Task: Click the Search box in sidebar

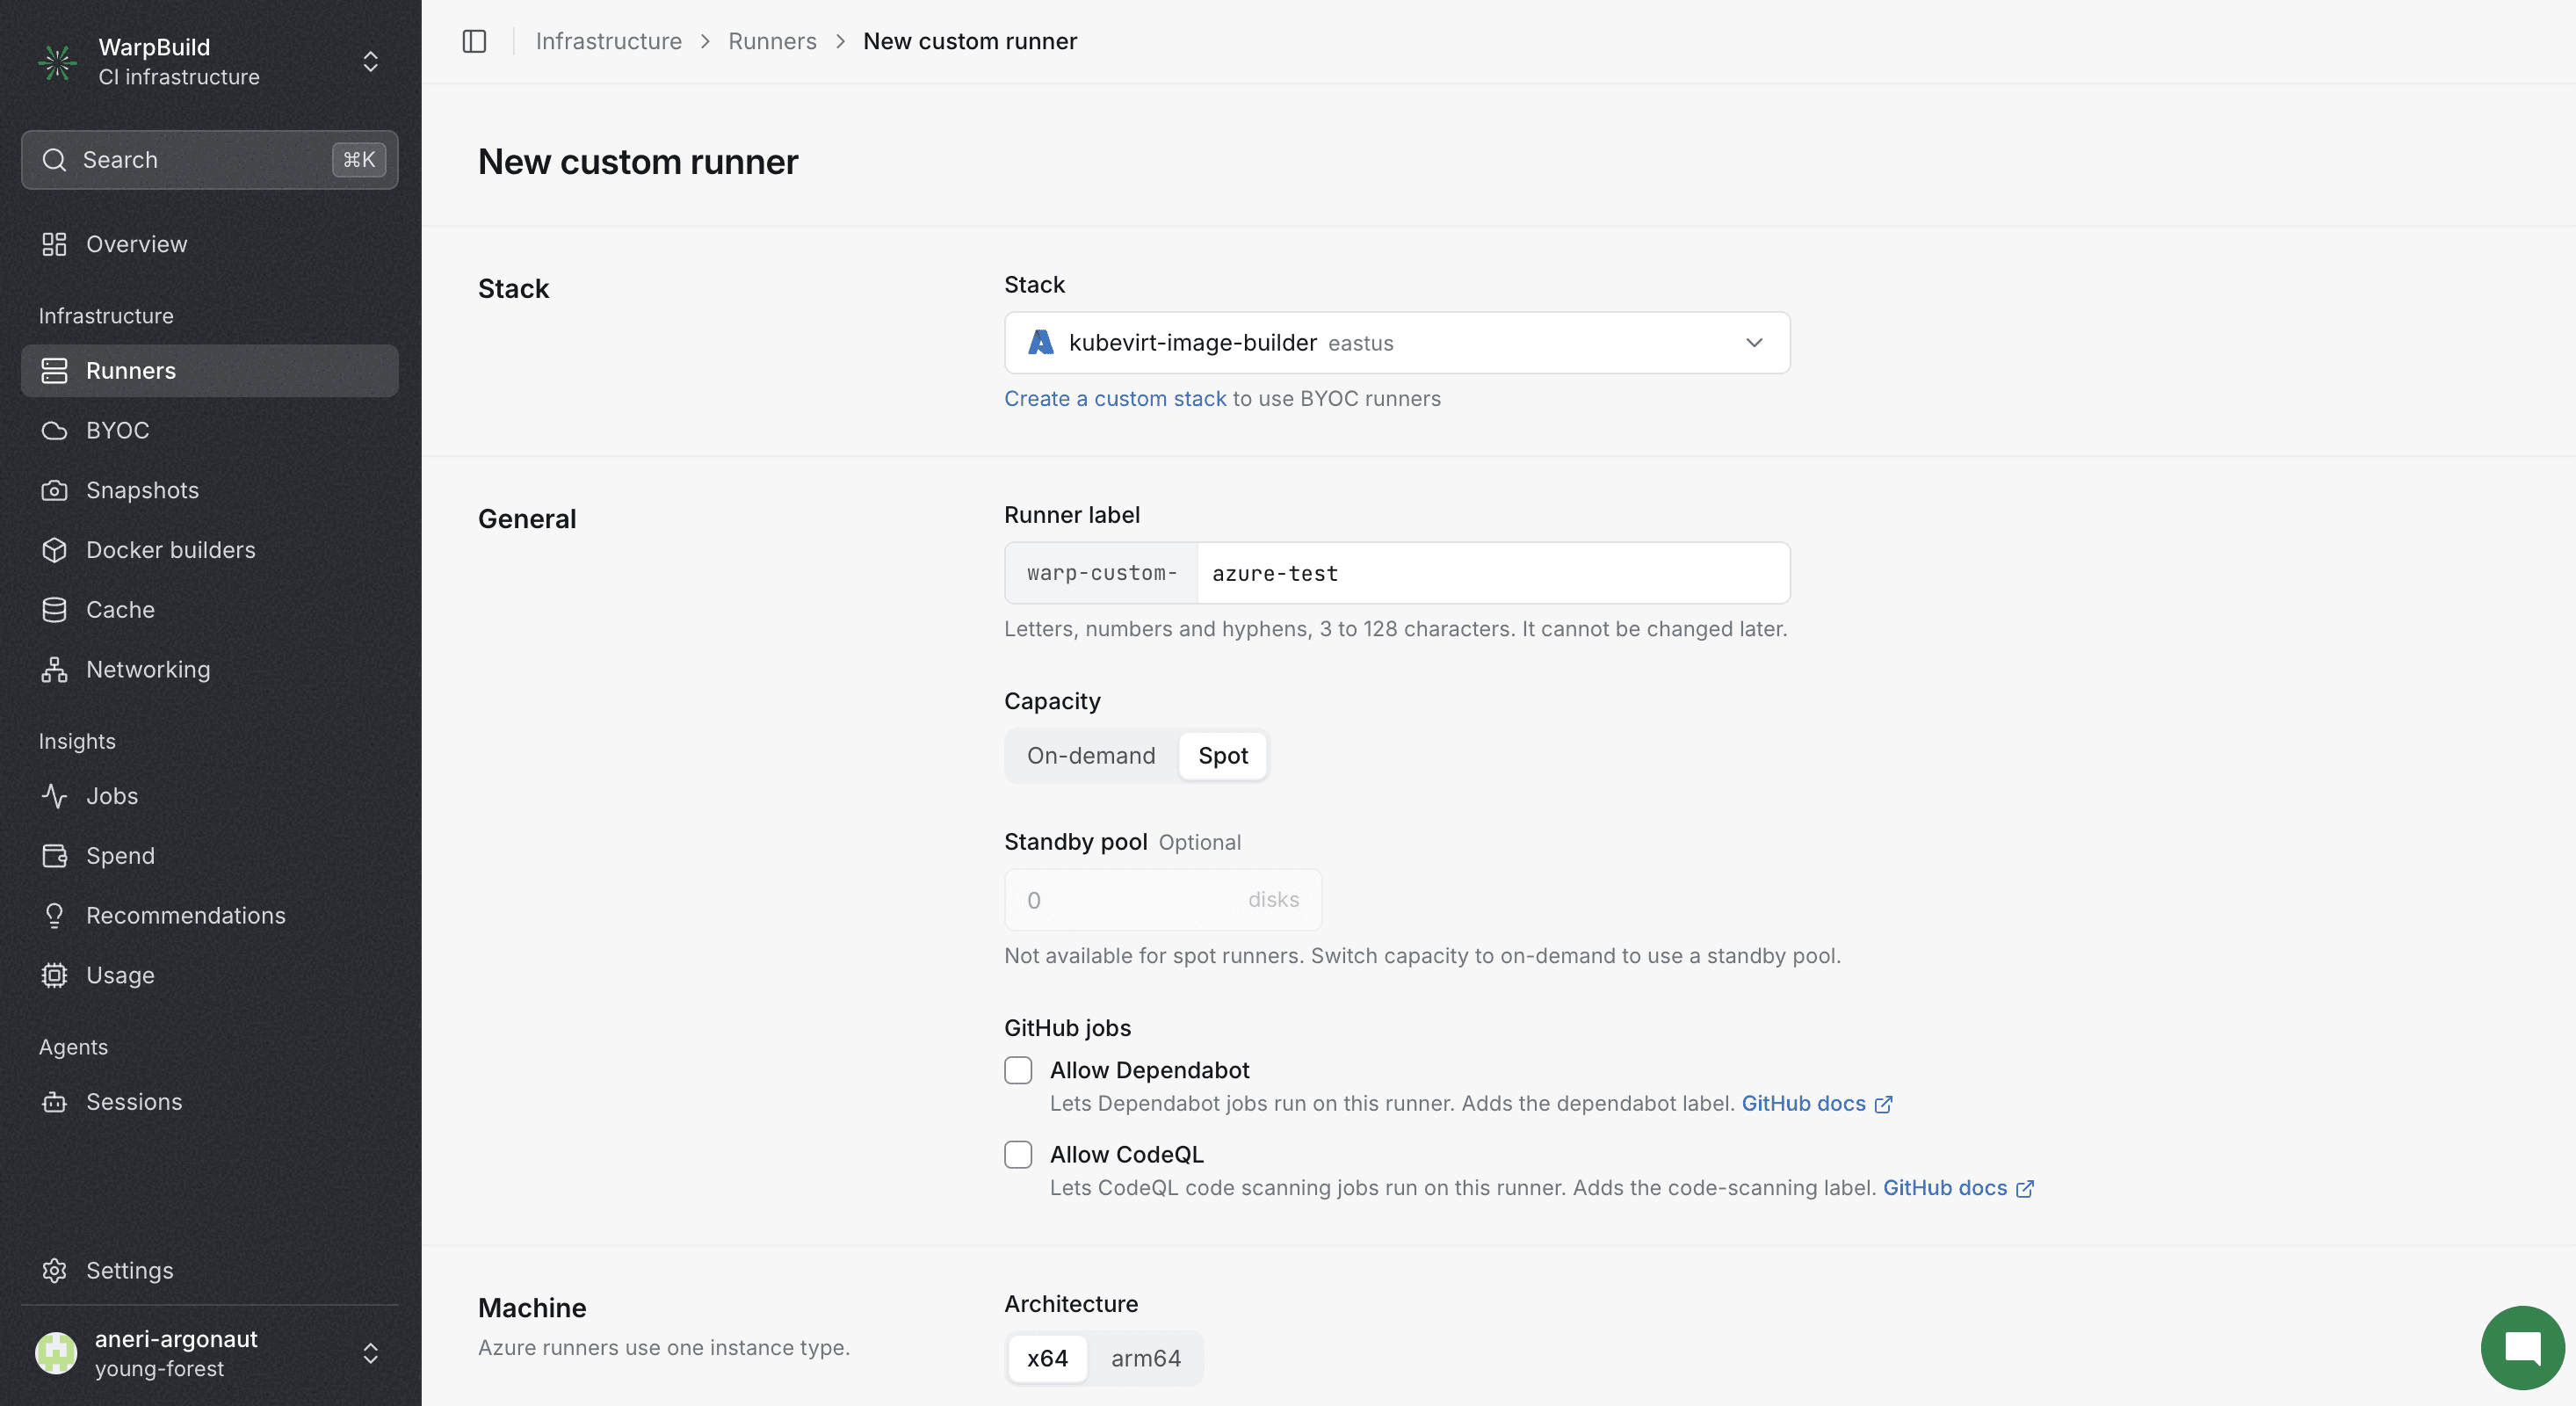Action: [210, 160]
